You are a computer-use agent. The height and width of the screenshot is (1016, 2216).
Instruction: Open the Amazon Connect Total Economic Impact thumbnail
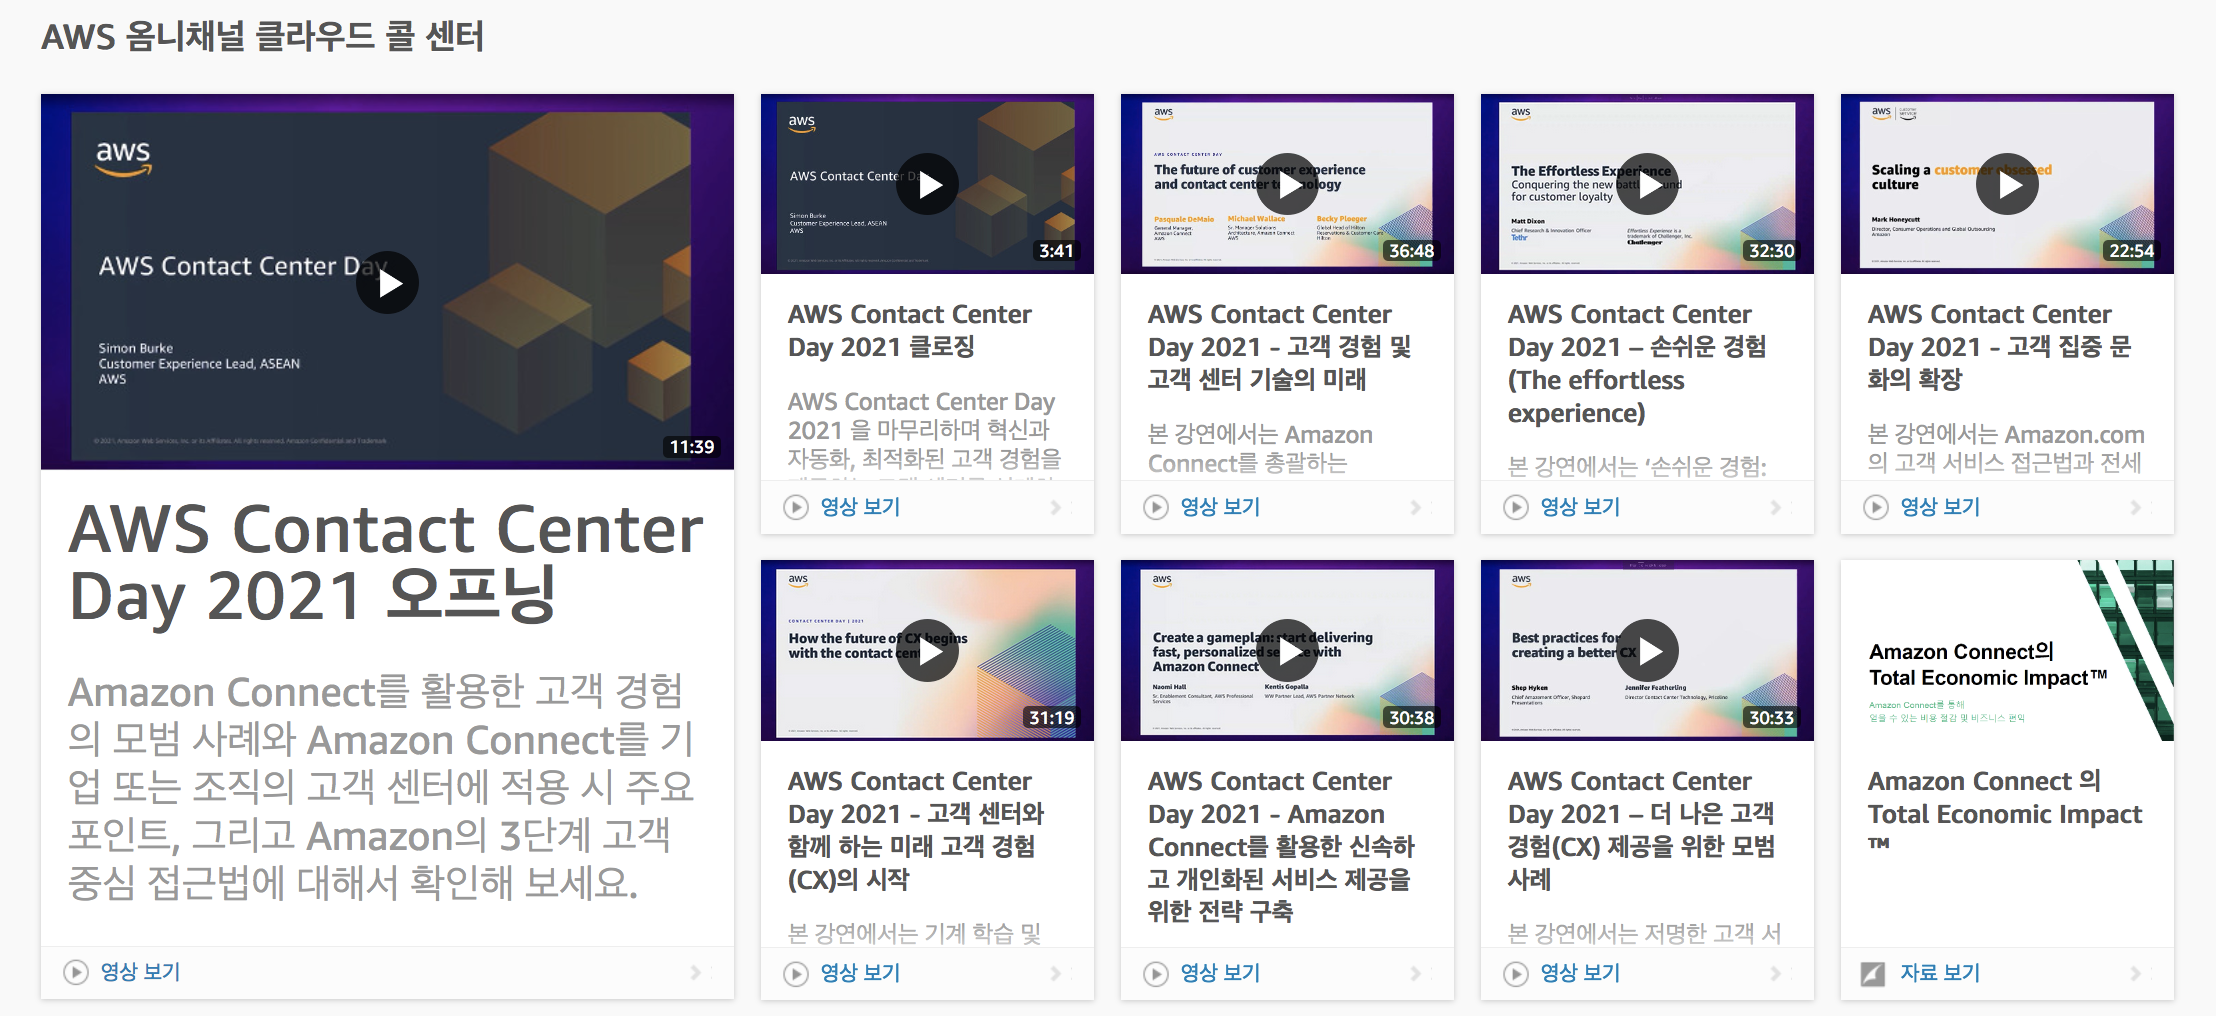[2007, 650]
